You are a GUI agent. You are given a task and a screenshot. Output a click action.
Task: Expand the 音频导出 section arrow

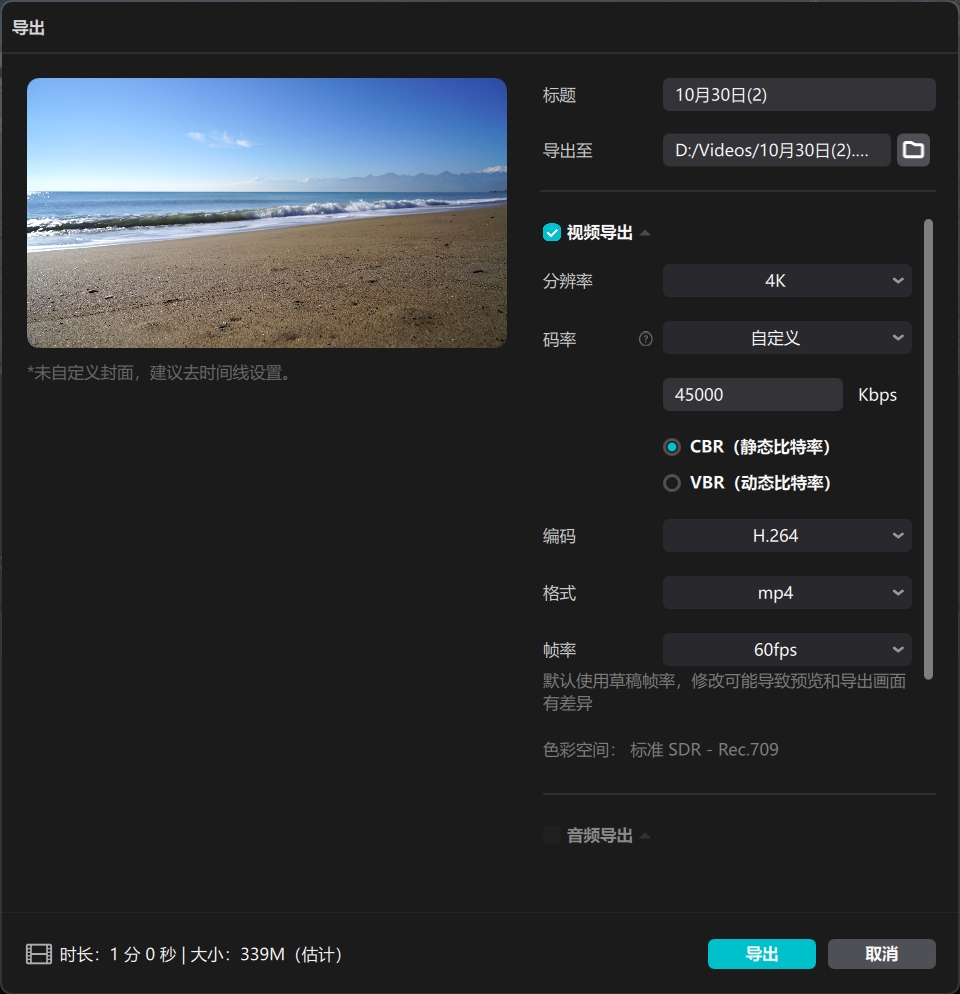point(645,835)
